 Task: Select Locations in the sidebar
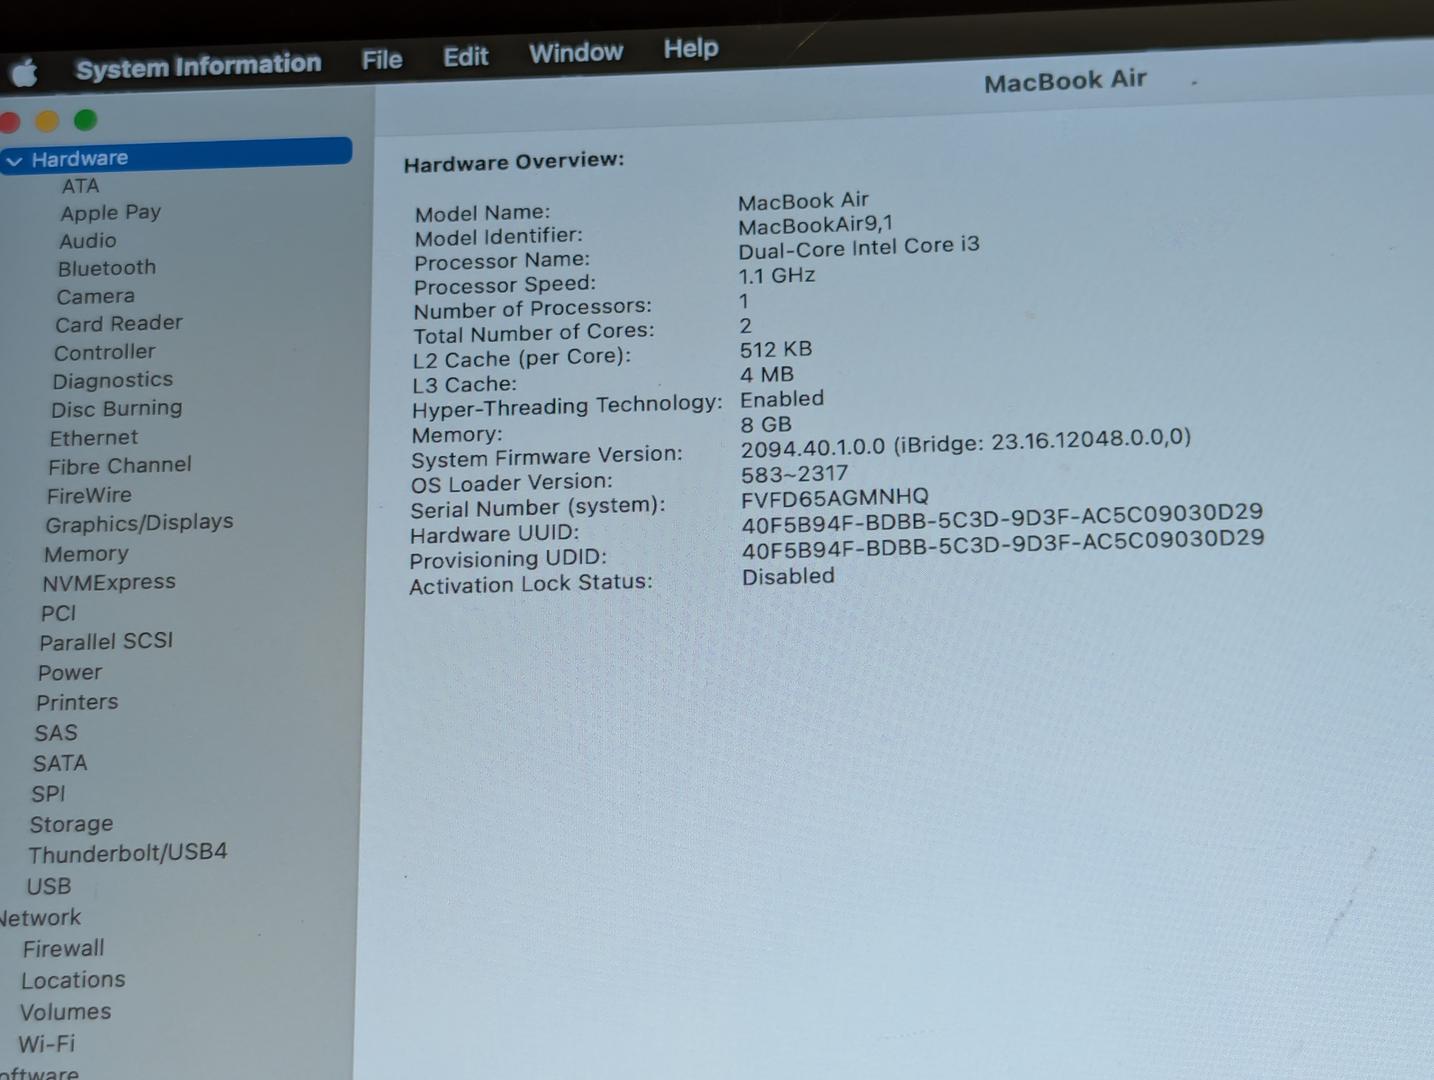coord(73,980)
